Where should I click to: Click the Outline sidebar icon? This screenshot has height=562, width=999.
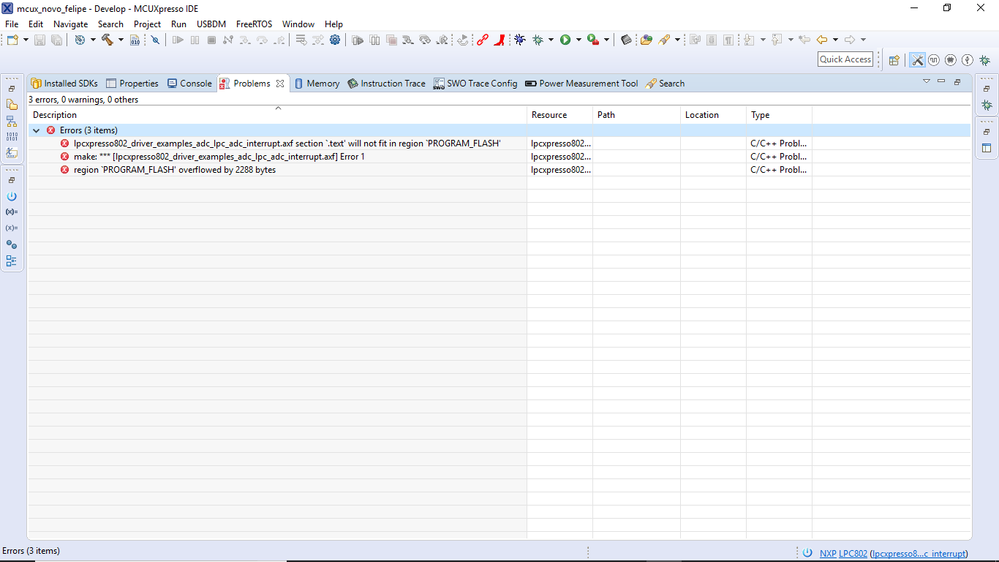(x=11, y=261)
